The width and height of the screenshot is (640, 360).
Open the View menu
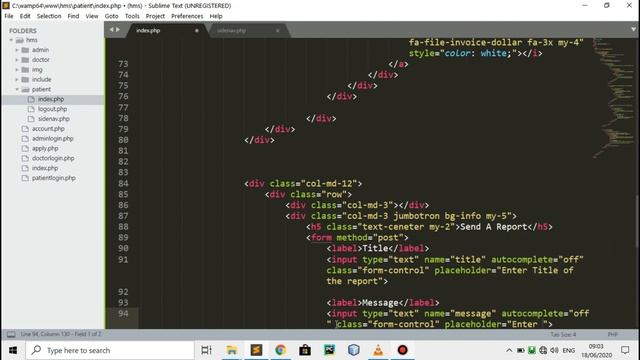92,16
